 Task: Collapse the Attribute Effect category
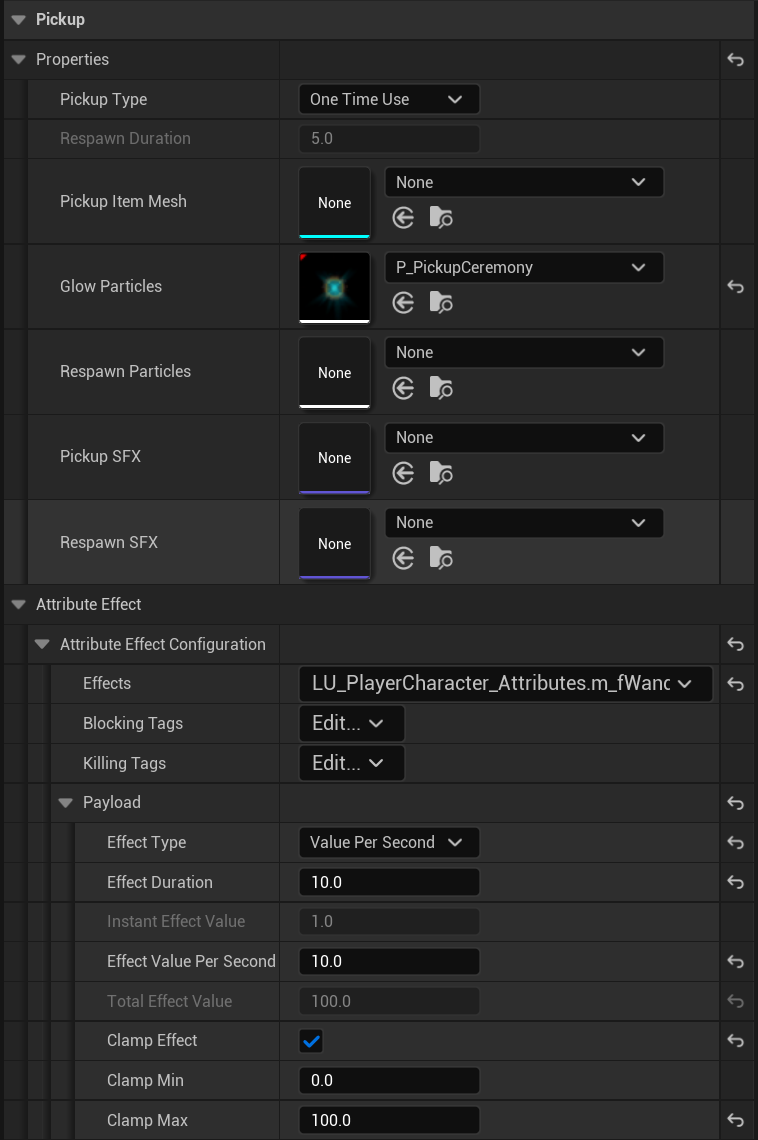[x=18, y=604]
